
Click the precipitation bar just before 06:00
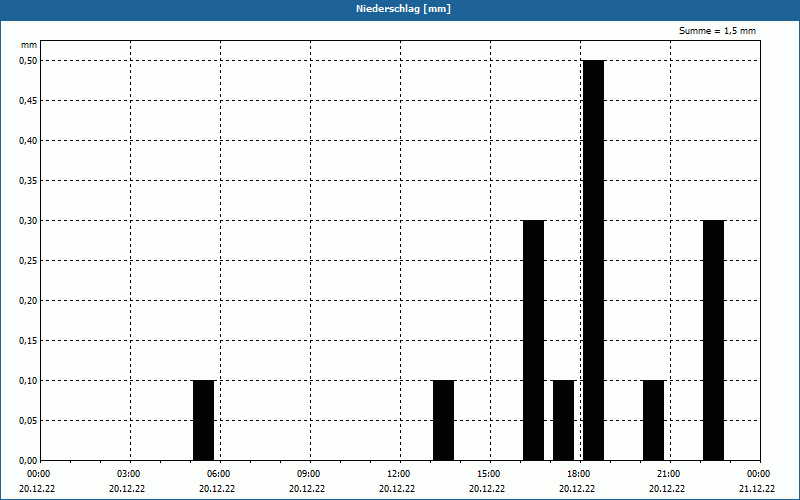(204, 420)
